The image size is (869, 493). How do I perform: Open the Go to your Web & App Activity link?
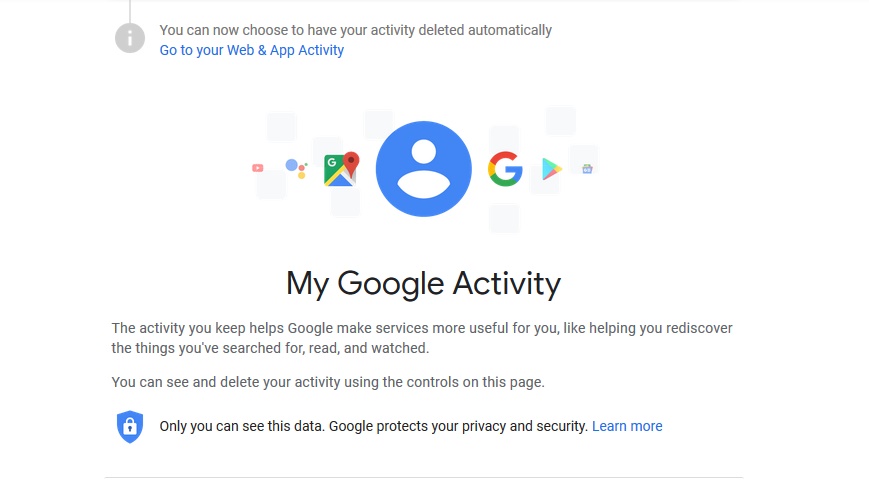click(x=252, y=50)
